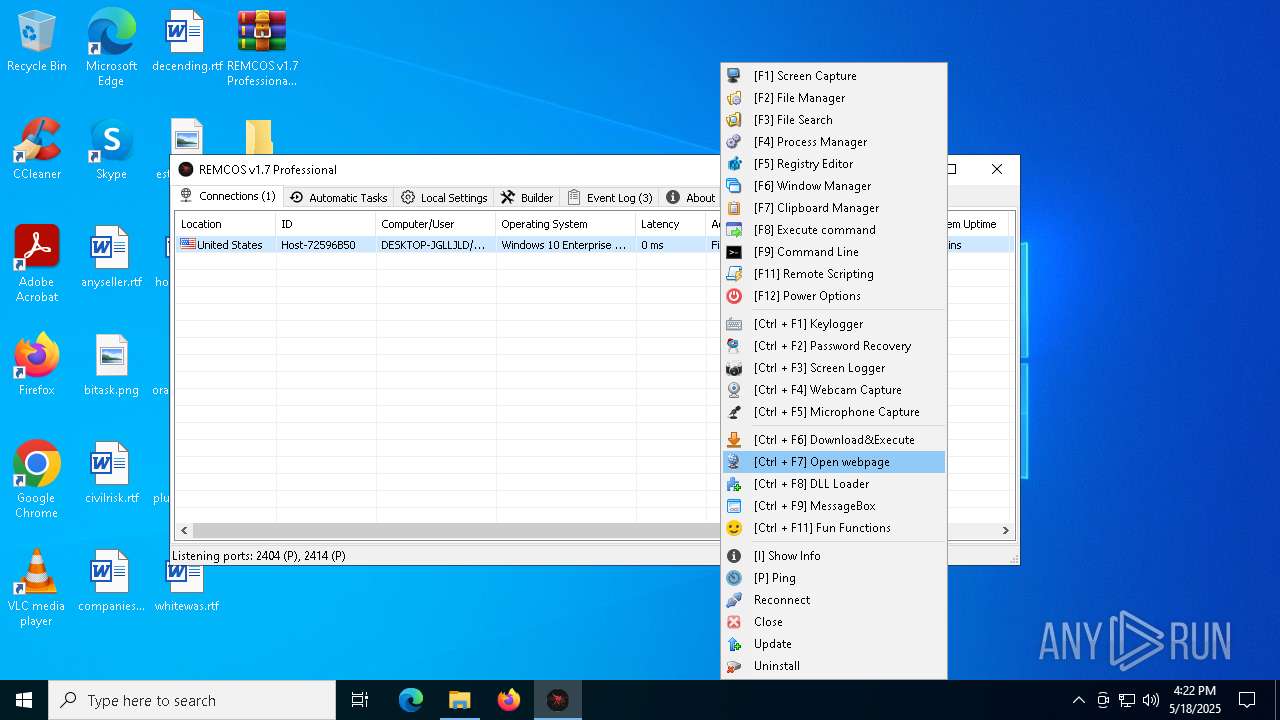
Task: Show hidden system tray icons chevron
Action: pyautogui.click(x=1078, y=700)
